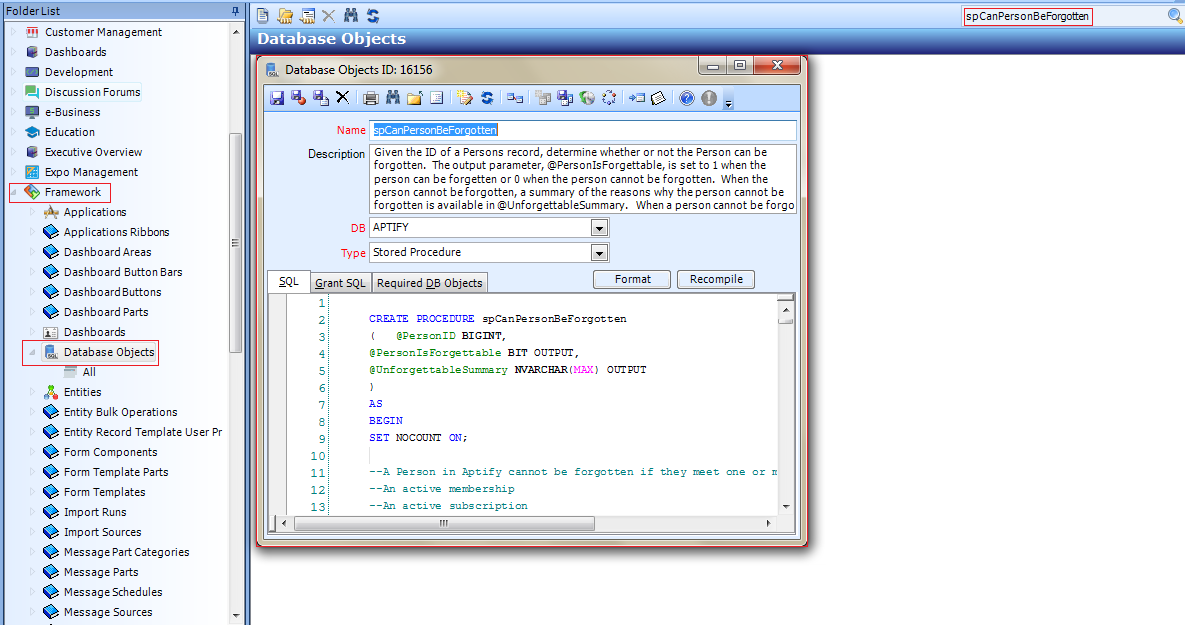This screenshot has width=1185, height=625.
Task: Click the blue refresh arrows icon in the record toolbar
Action: 487,97
